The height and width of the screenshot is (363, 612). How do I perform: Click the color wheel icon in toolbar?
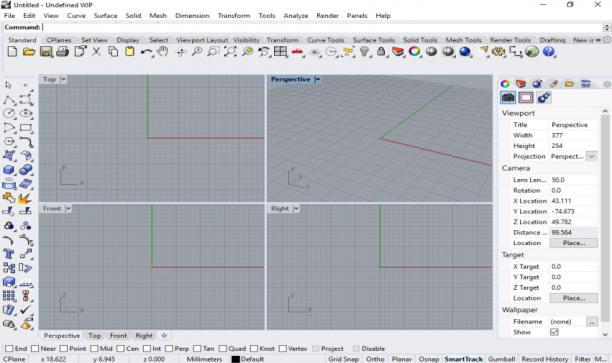[x=414, y=52]
